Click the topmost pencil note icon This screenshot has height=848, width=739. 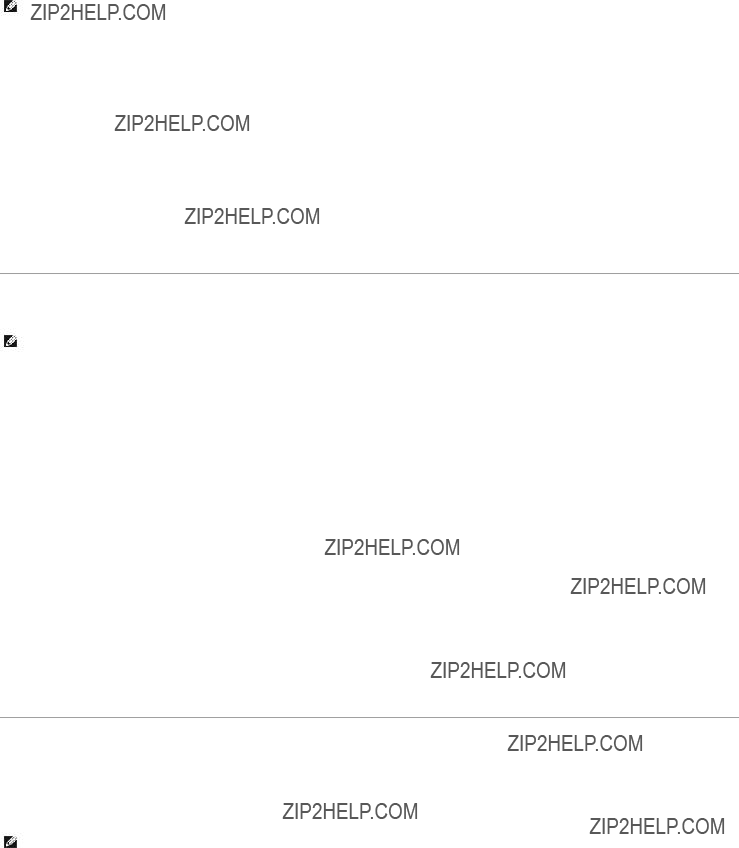point(10,6)
